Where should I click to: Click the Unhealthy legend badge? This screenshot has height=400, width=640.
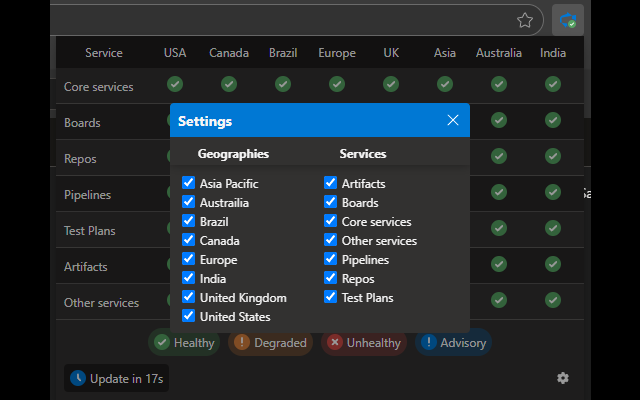click(x=364, y=343)
